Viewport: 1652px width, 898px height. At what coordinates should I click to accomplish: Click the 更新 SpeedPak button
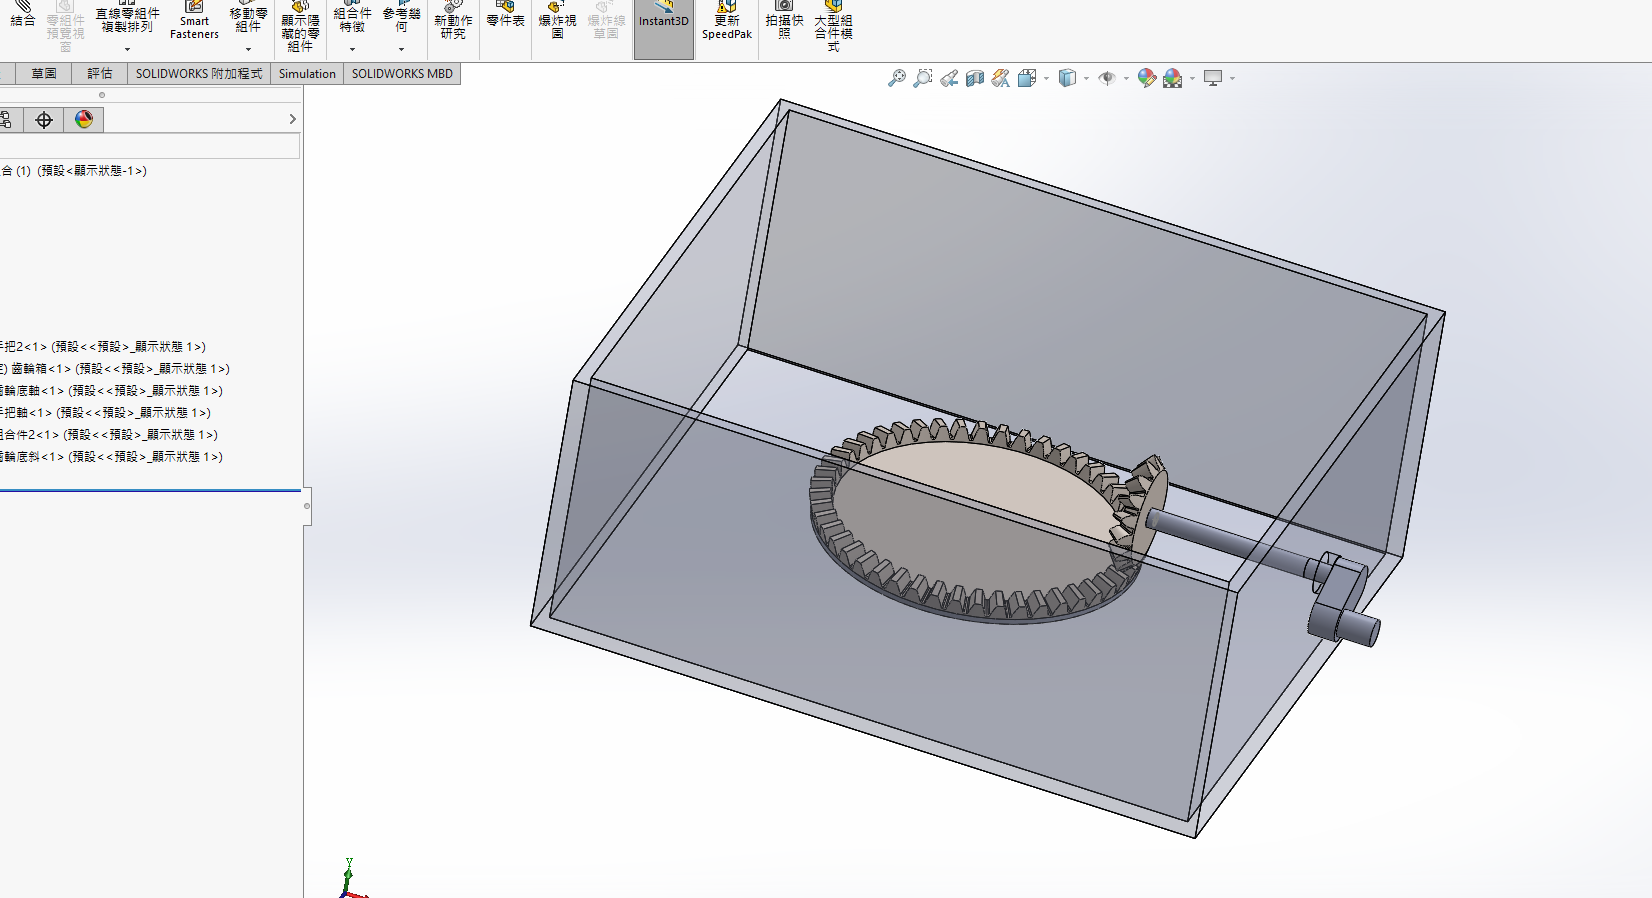[727, 26]
